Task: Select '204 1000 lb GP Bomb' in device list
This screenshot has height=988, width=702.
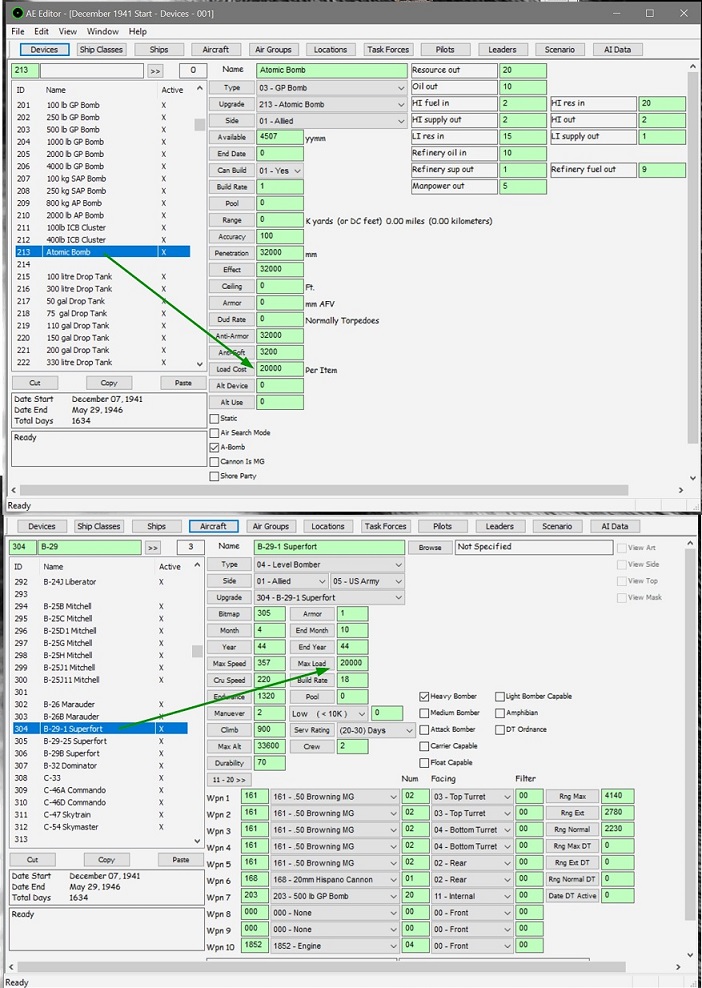Action: [101, 142]
